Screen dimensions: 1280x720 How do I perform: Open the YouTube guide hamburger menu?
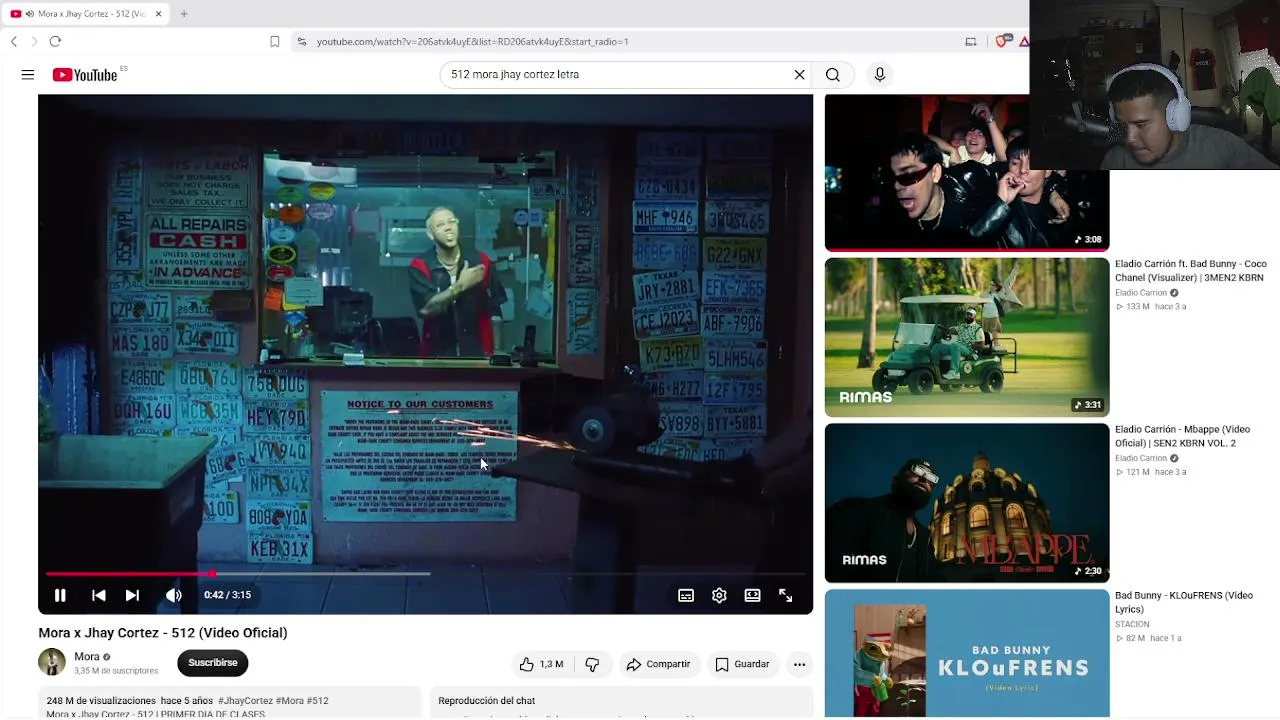(x=28, y=74)
